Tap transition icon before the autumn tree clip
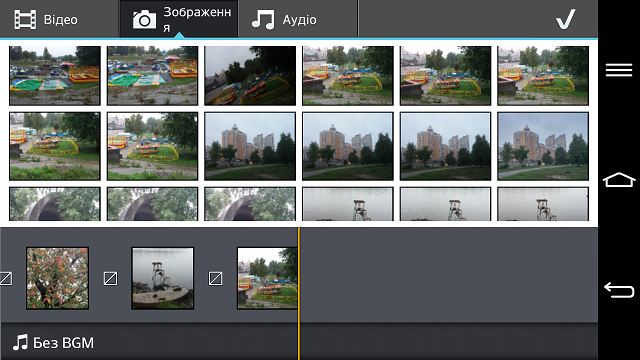640x360 pixels. [x=6, y=279]
